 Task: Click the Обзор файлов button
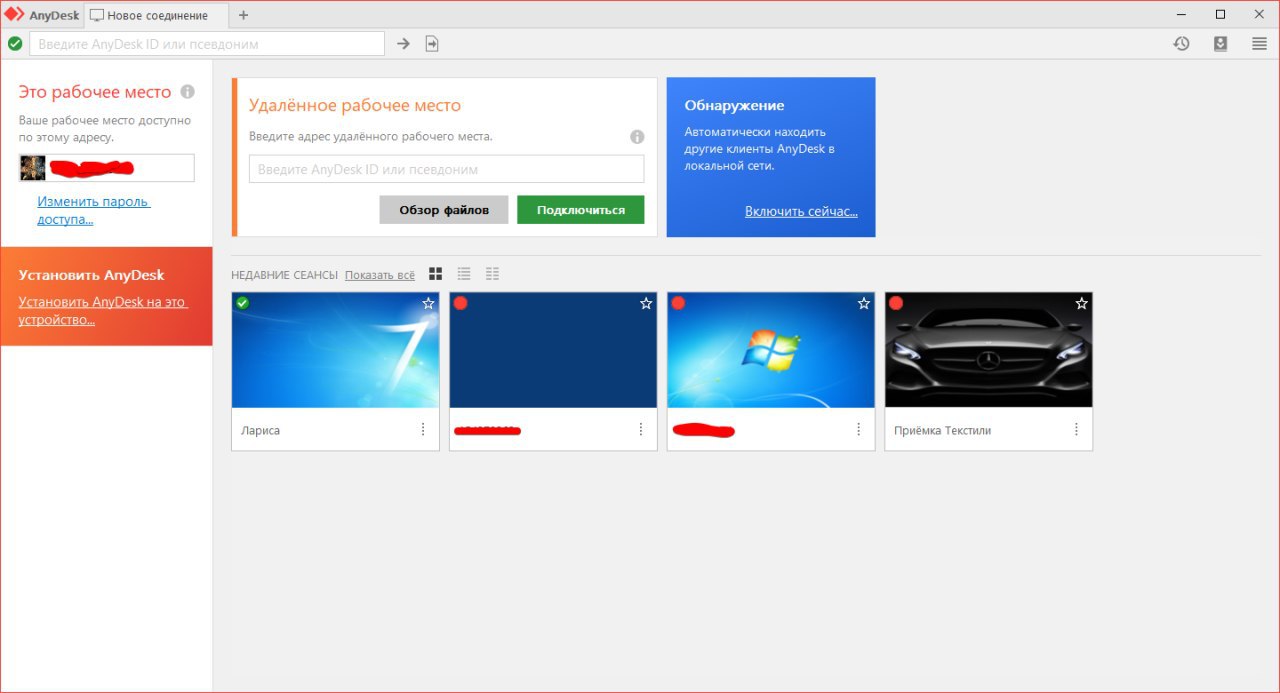click(444, 210)
